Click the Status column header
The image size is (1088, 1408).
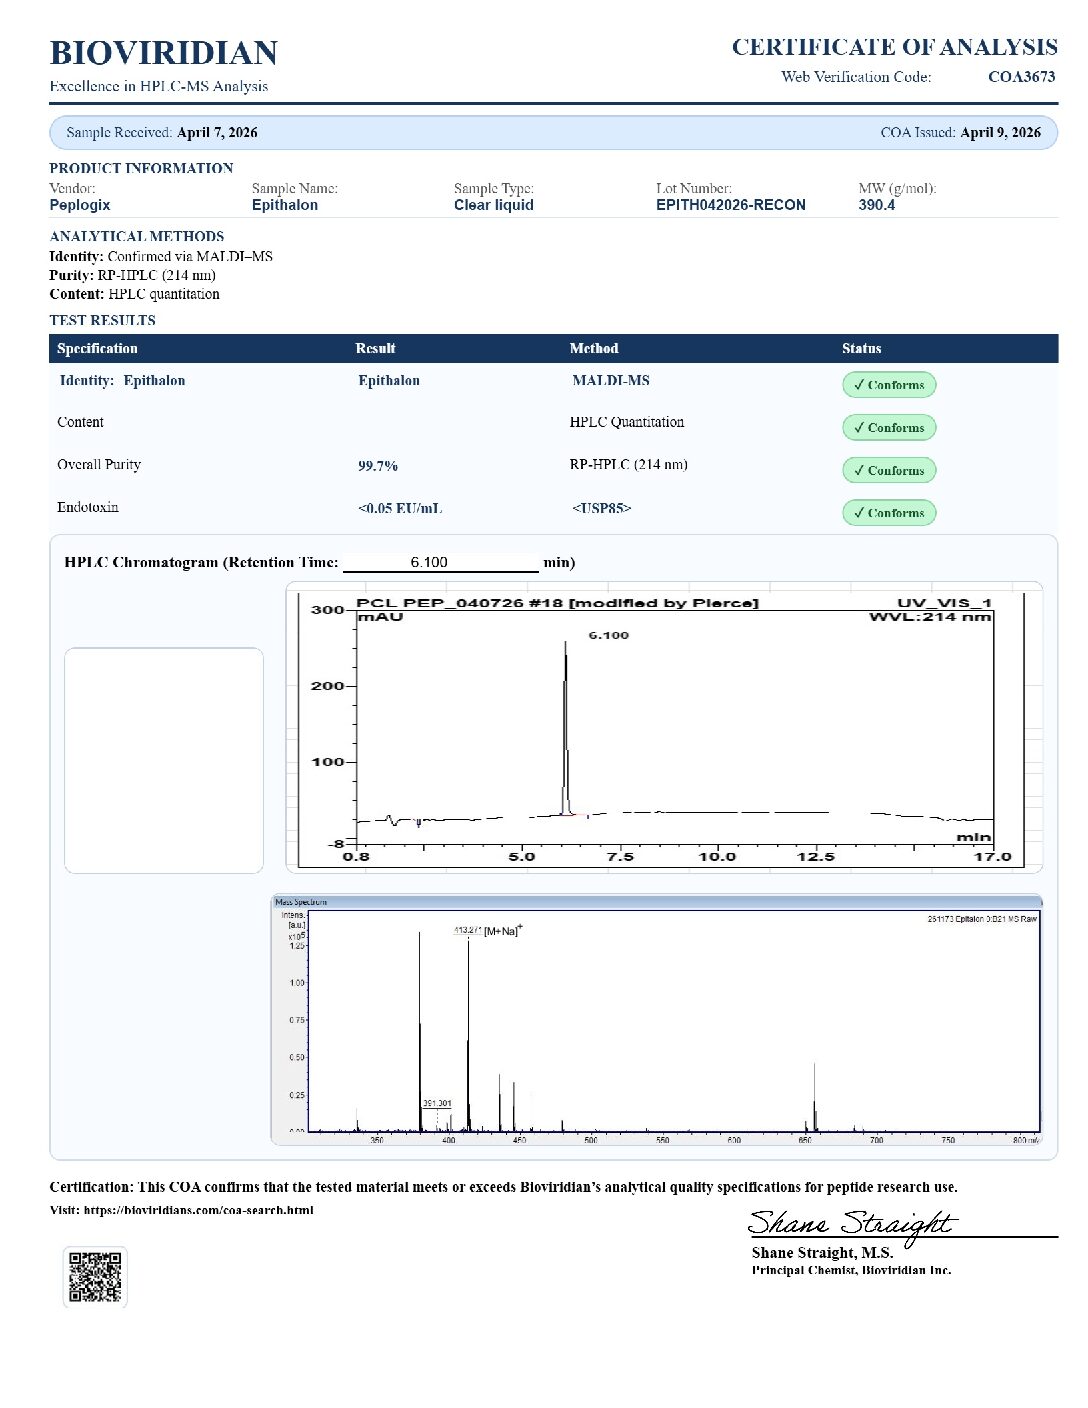point(861,348)
